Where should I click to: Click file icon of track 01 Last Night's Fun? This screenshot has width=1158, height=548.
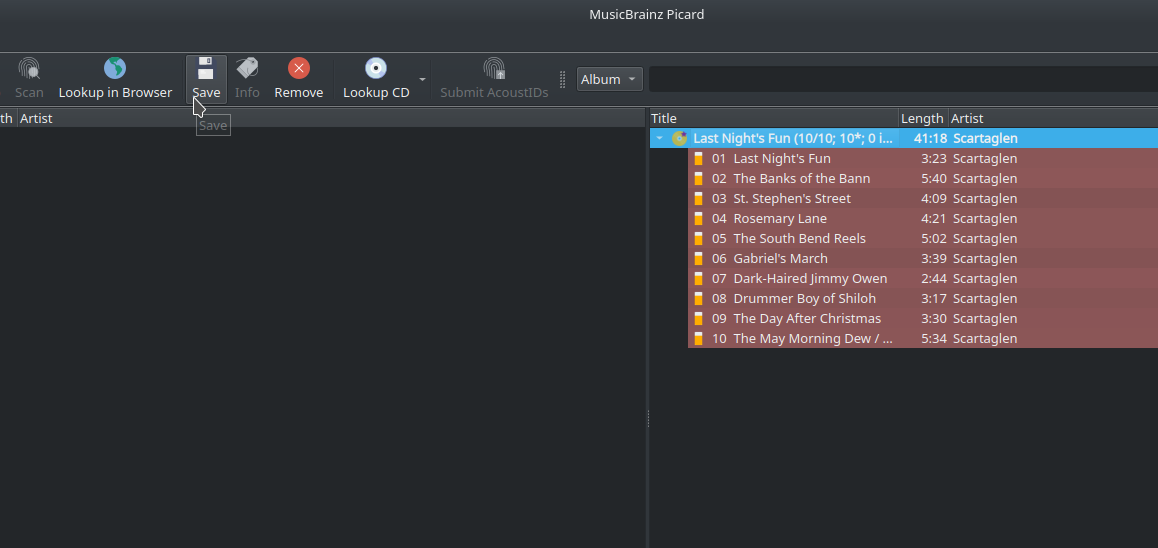(x=699, y=159)
